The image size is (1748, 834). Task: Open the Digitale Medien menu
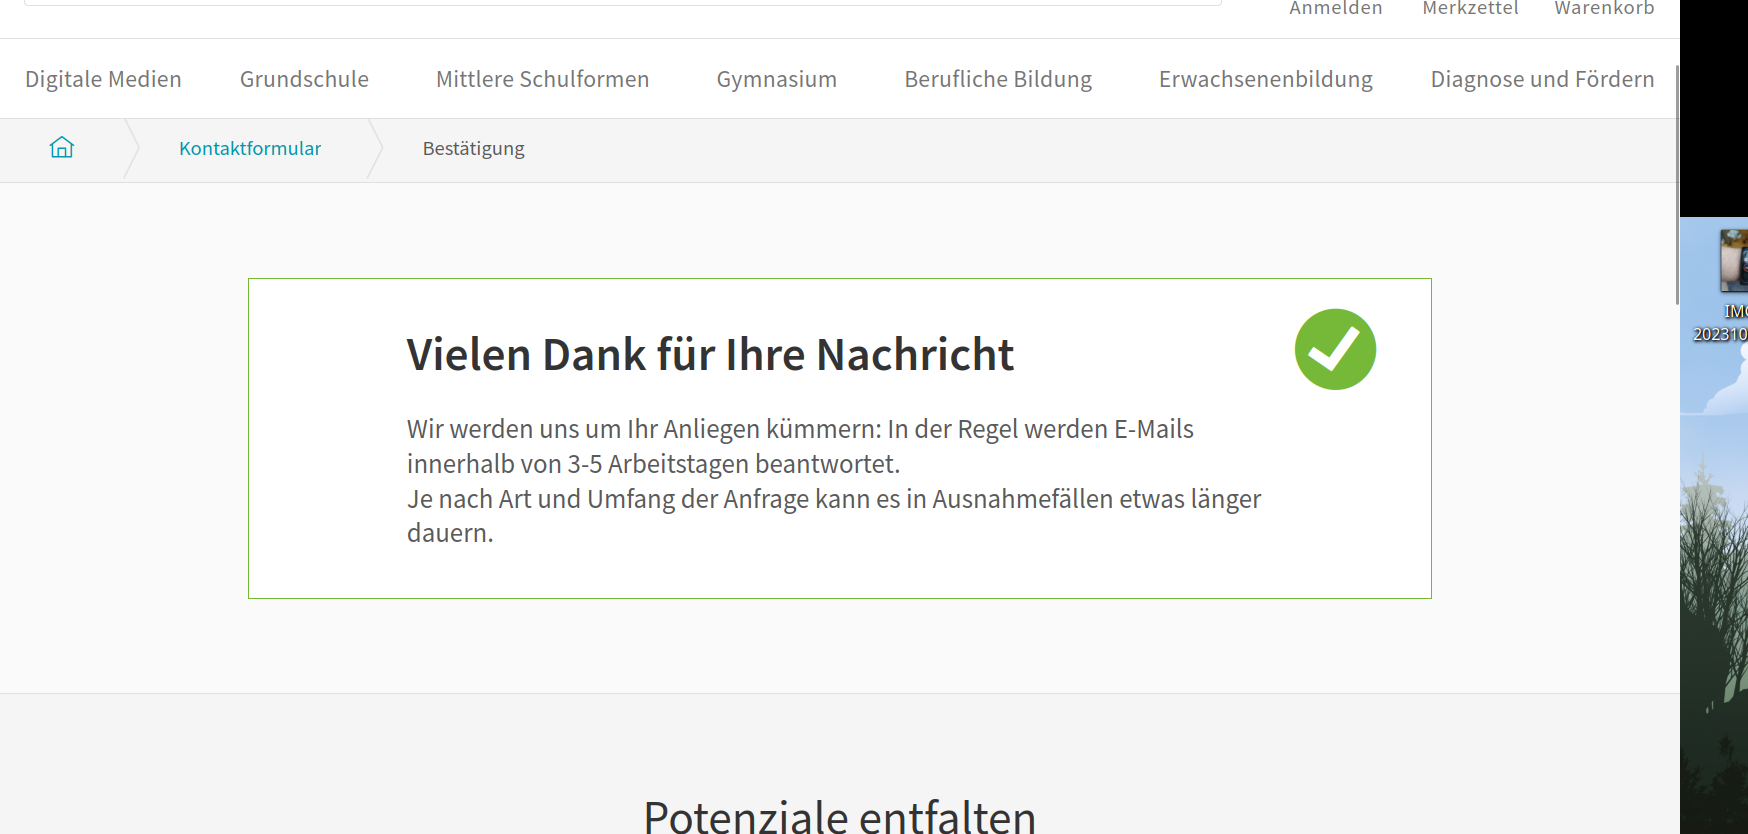103,79
